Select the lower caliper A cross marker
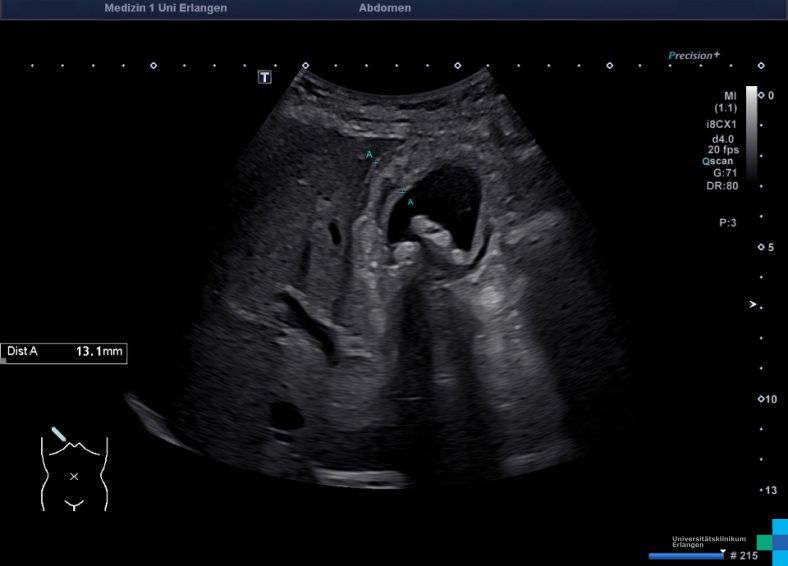This screenshot has height=566, width=788. 402,191
